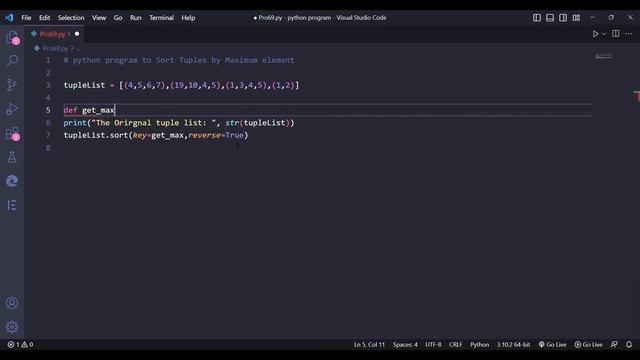
Task: Open Run and Debug view
Action: (x=12, y=109)
